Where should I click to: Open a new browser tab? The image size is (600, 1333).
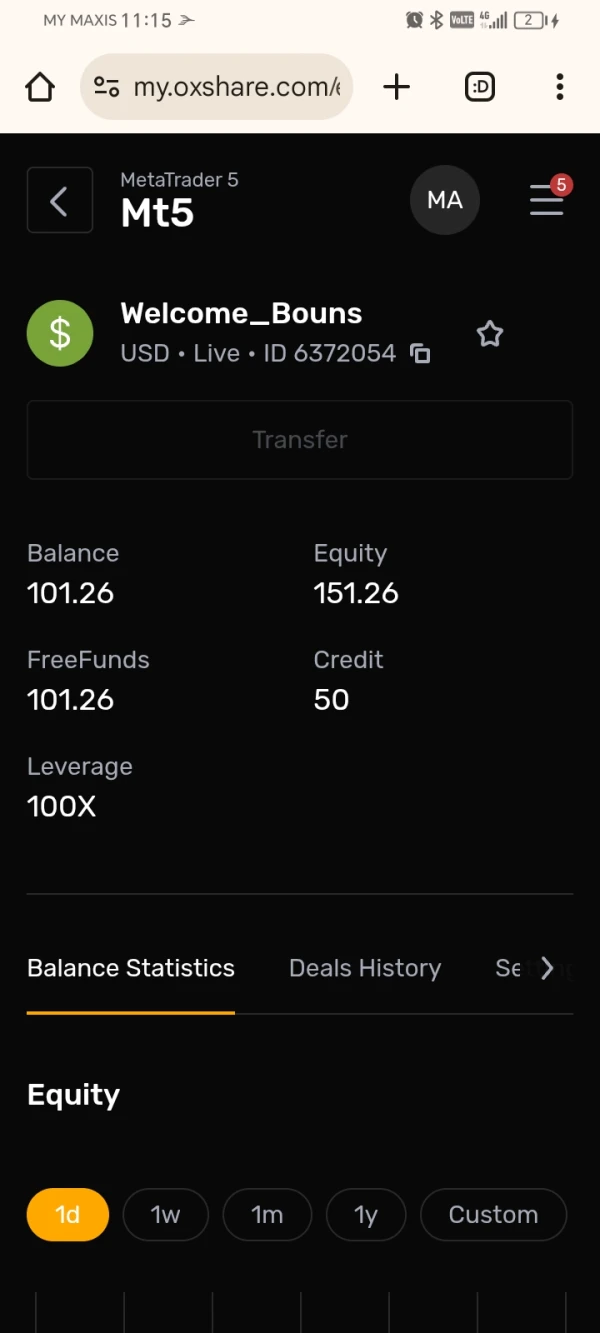(397, 88)
